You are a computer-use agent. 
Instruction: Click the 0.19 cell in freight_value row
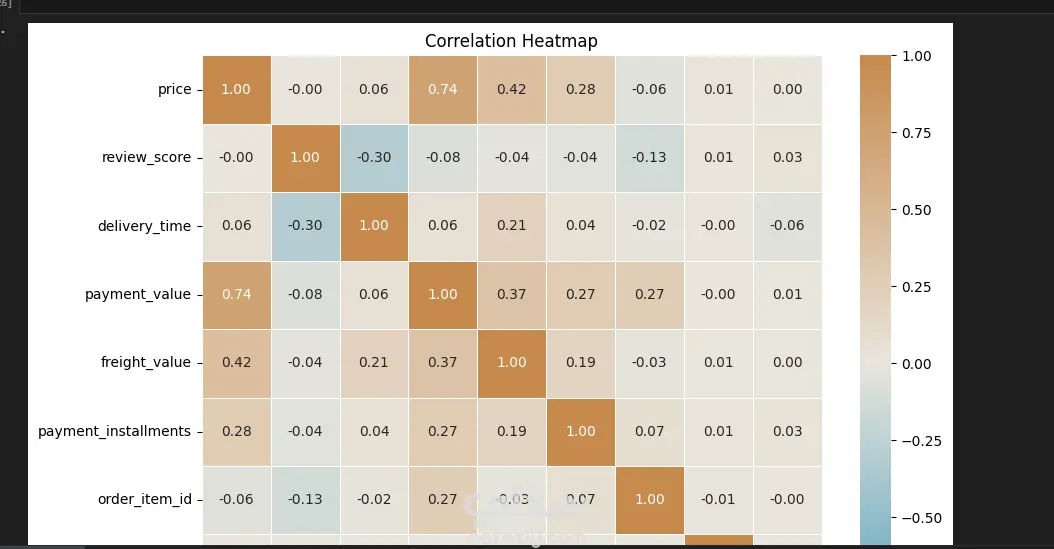[580, 362]
